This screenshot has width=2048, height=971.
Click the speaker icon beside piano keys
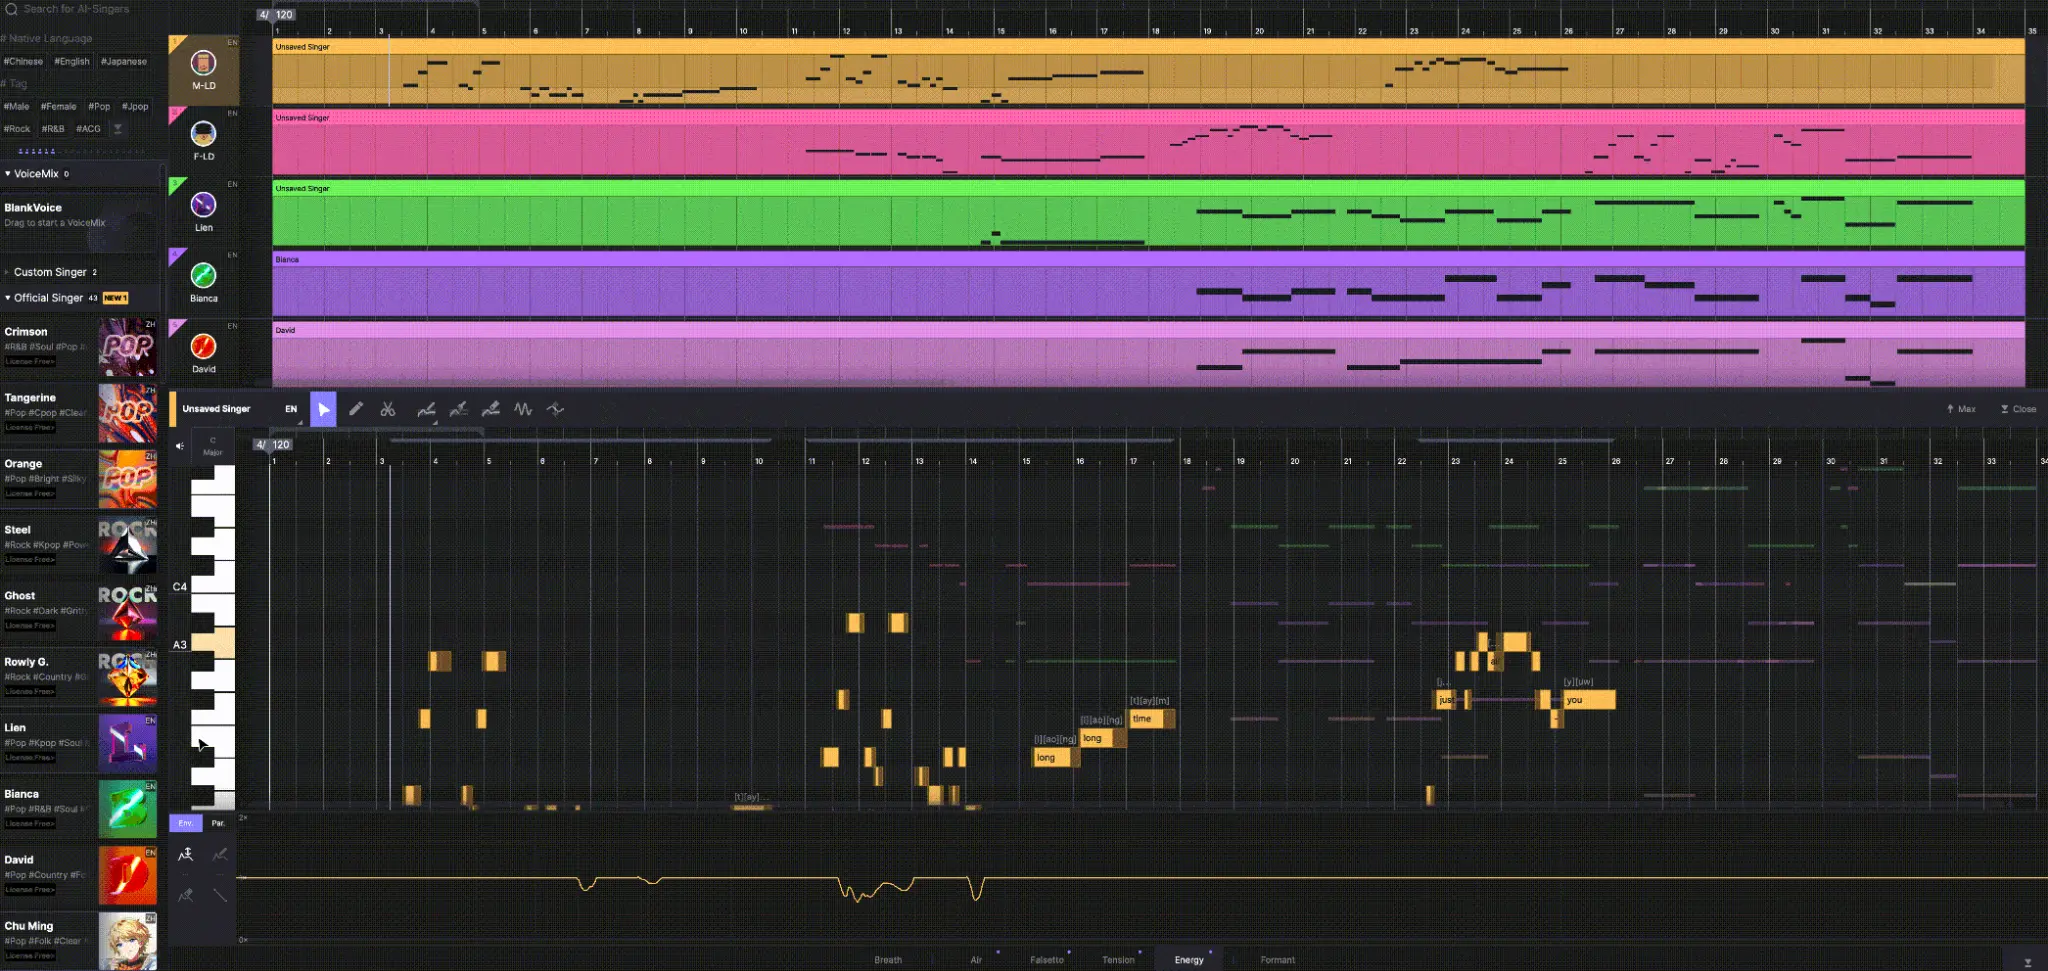180,446
